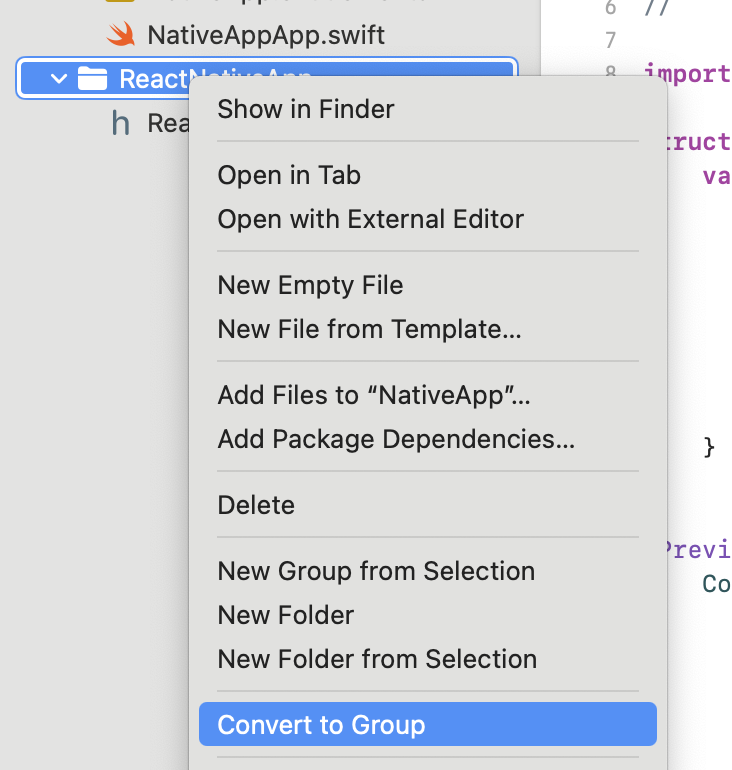The height and width of the screenshot is (770, 732).
Task: Click the ReactNativeApp folder icon
Action: pyautogui.click(x=92, y=78)
